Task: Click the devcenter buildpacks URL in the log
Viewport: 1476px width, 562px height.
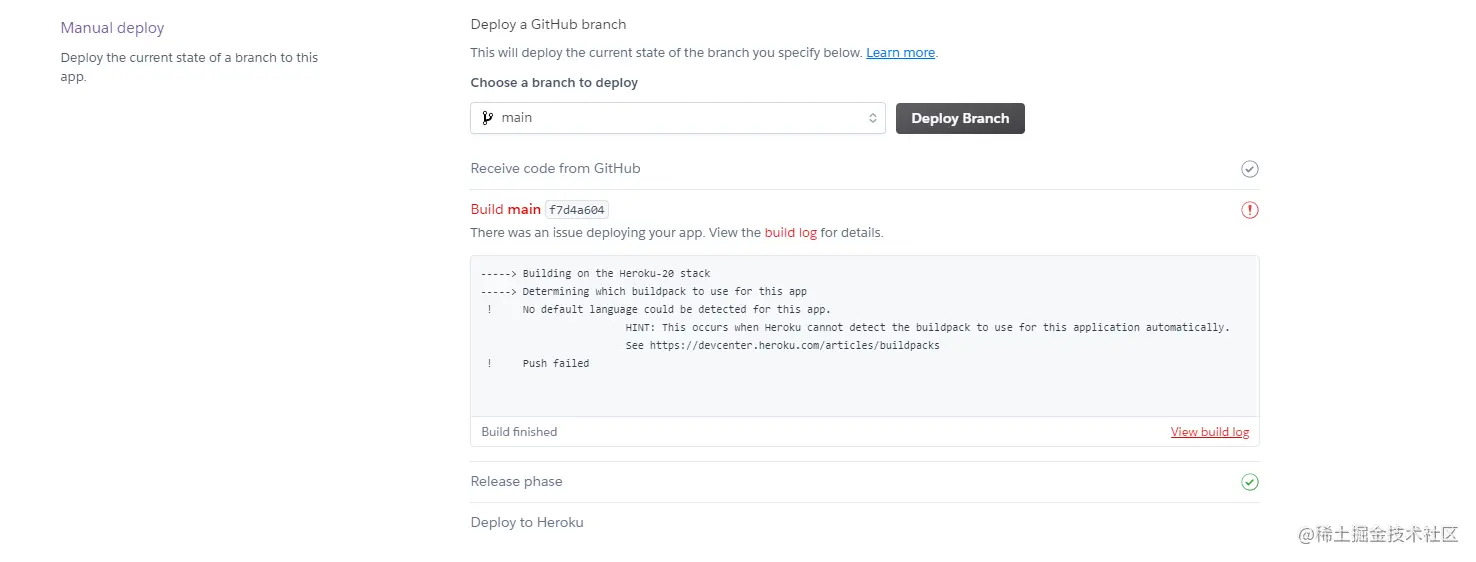Action: point(794,346)
